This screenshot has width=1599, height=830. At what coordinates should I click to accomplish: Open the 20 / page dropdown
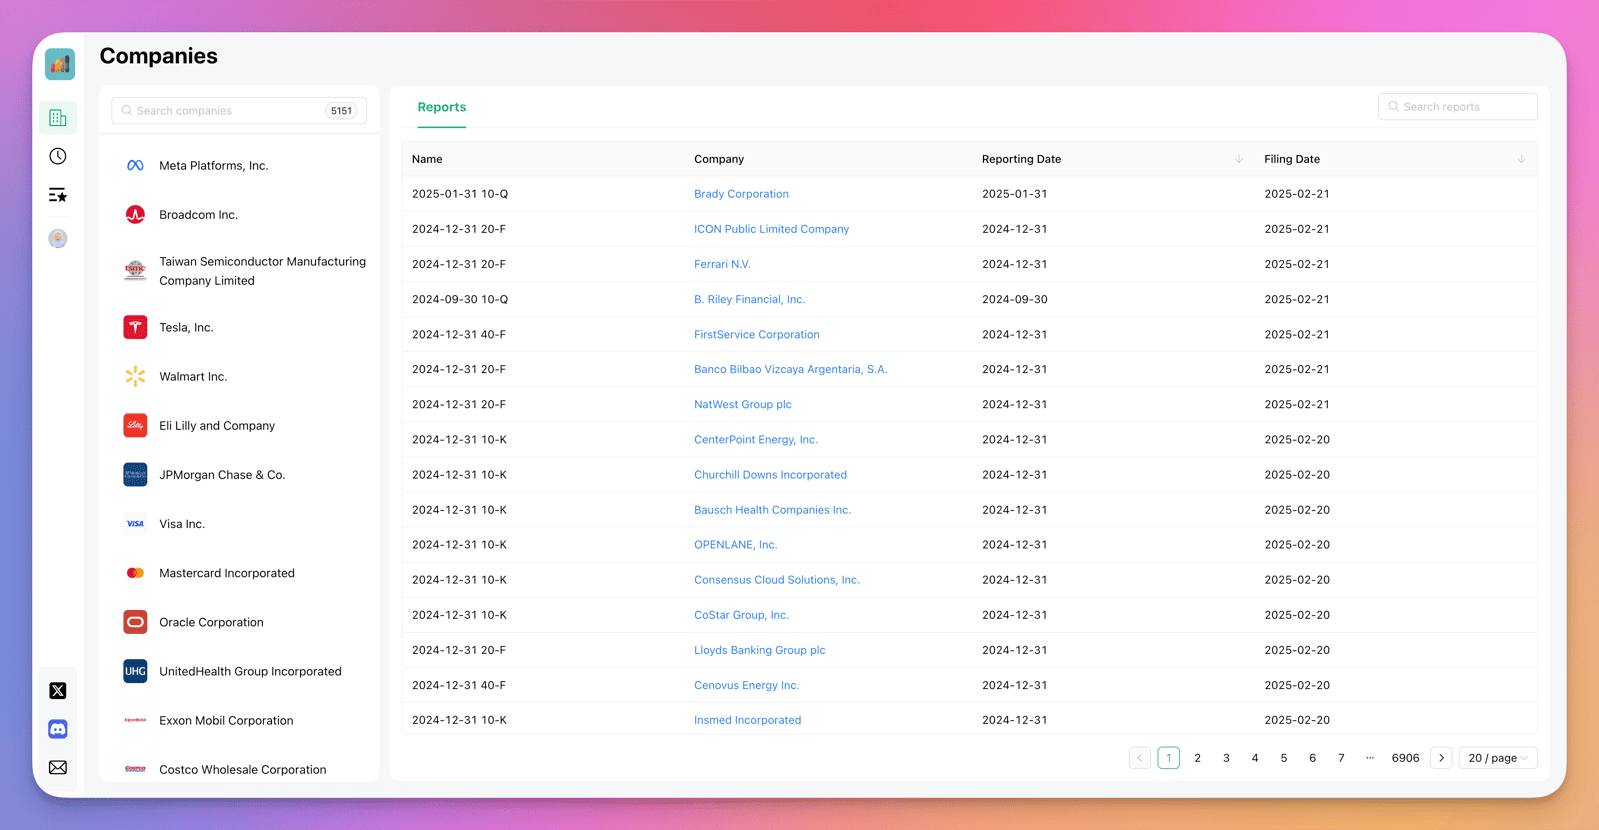(x=1497, y=758)
